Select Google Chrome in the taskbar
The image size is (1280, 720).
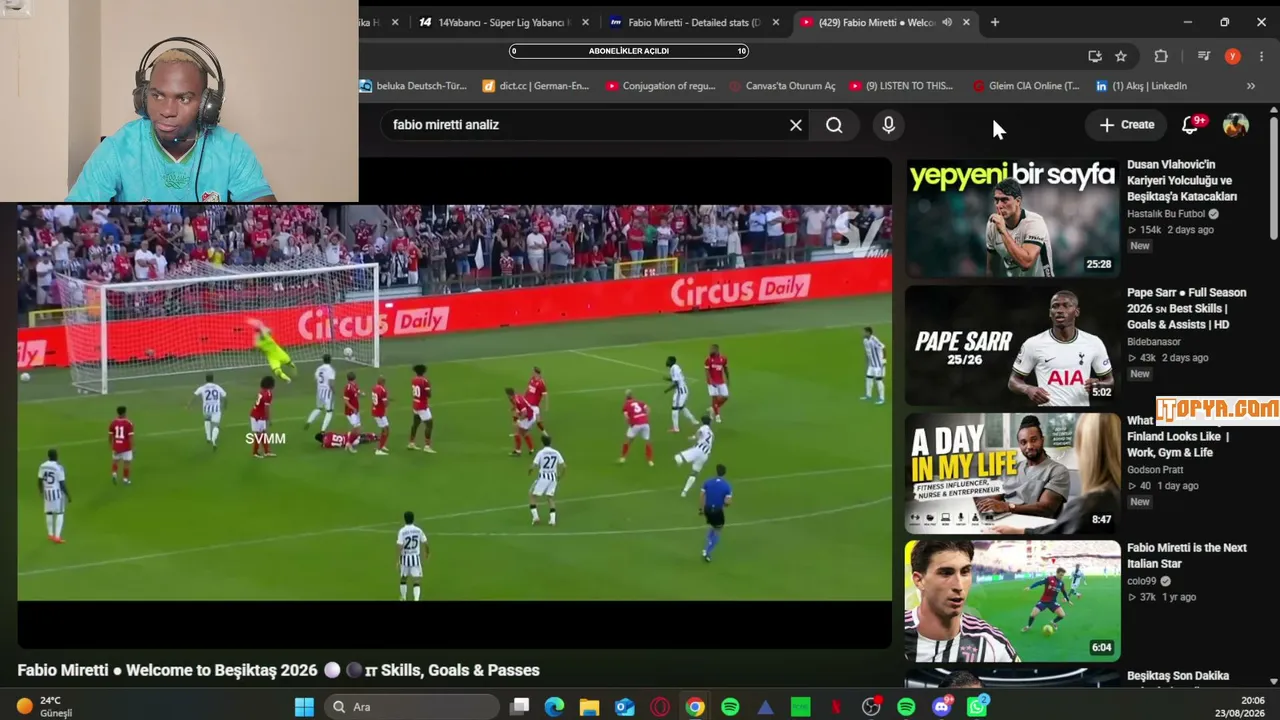695,707
